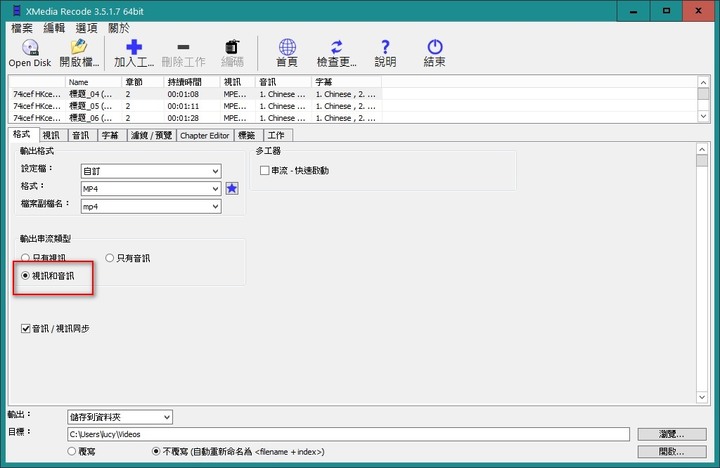The height and width of the screenshot is (468, 720).
Task: Open the 選項 menu
Action: (86, 28)
